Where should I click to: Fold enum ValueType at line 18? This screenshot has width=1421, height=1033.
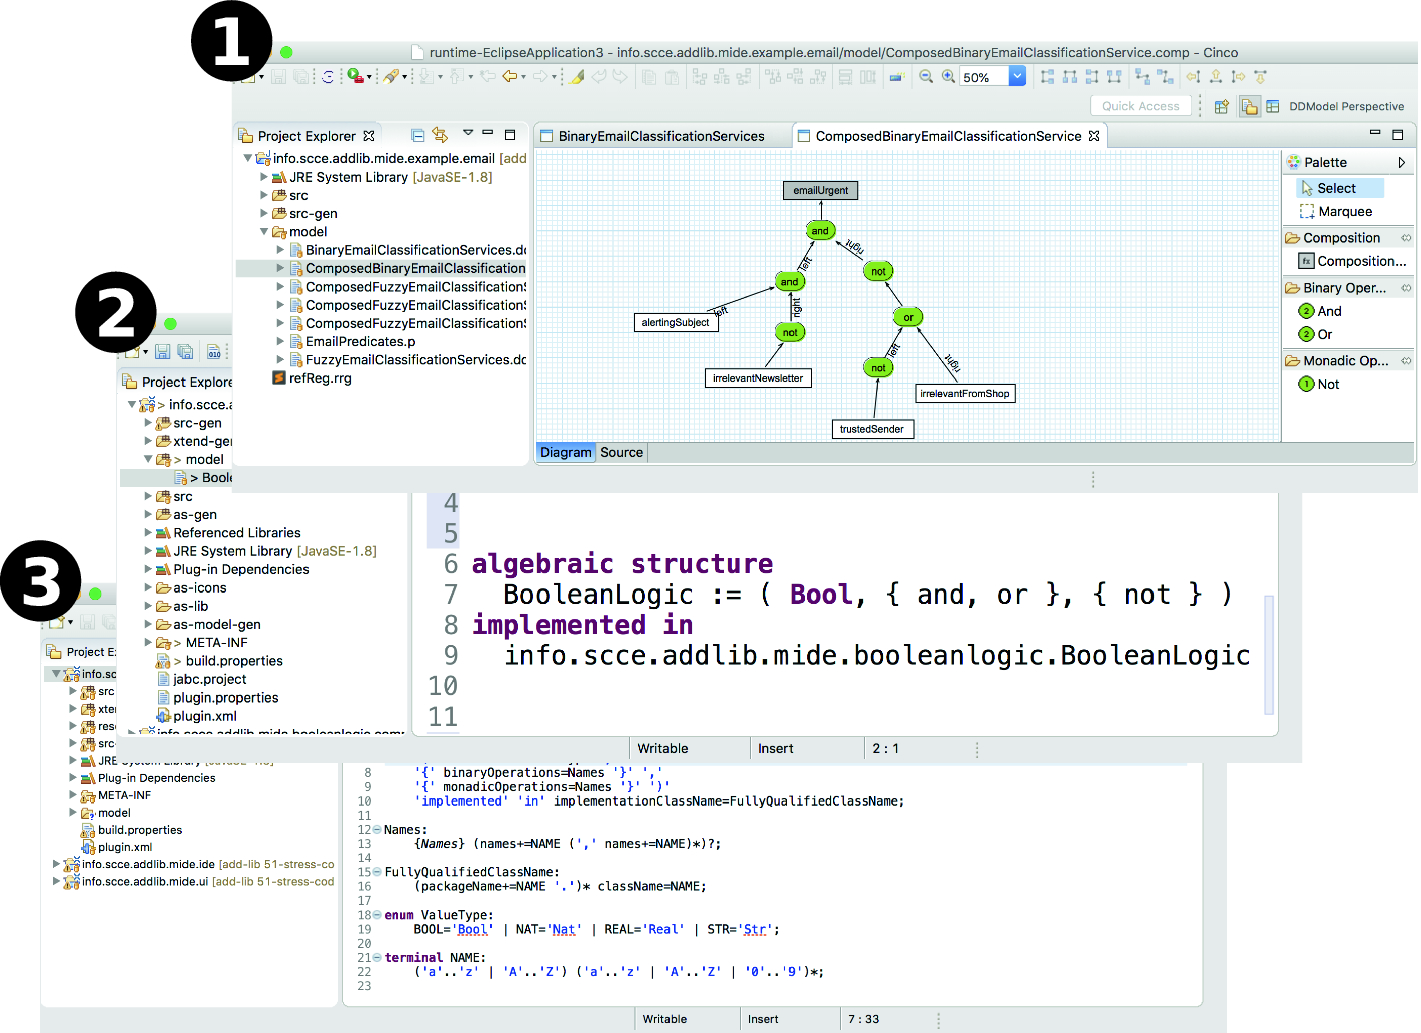377,915
